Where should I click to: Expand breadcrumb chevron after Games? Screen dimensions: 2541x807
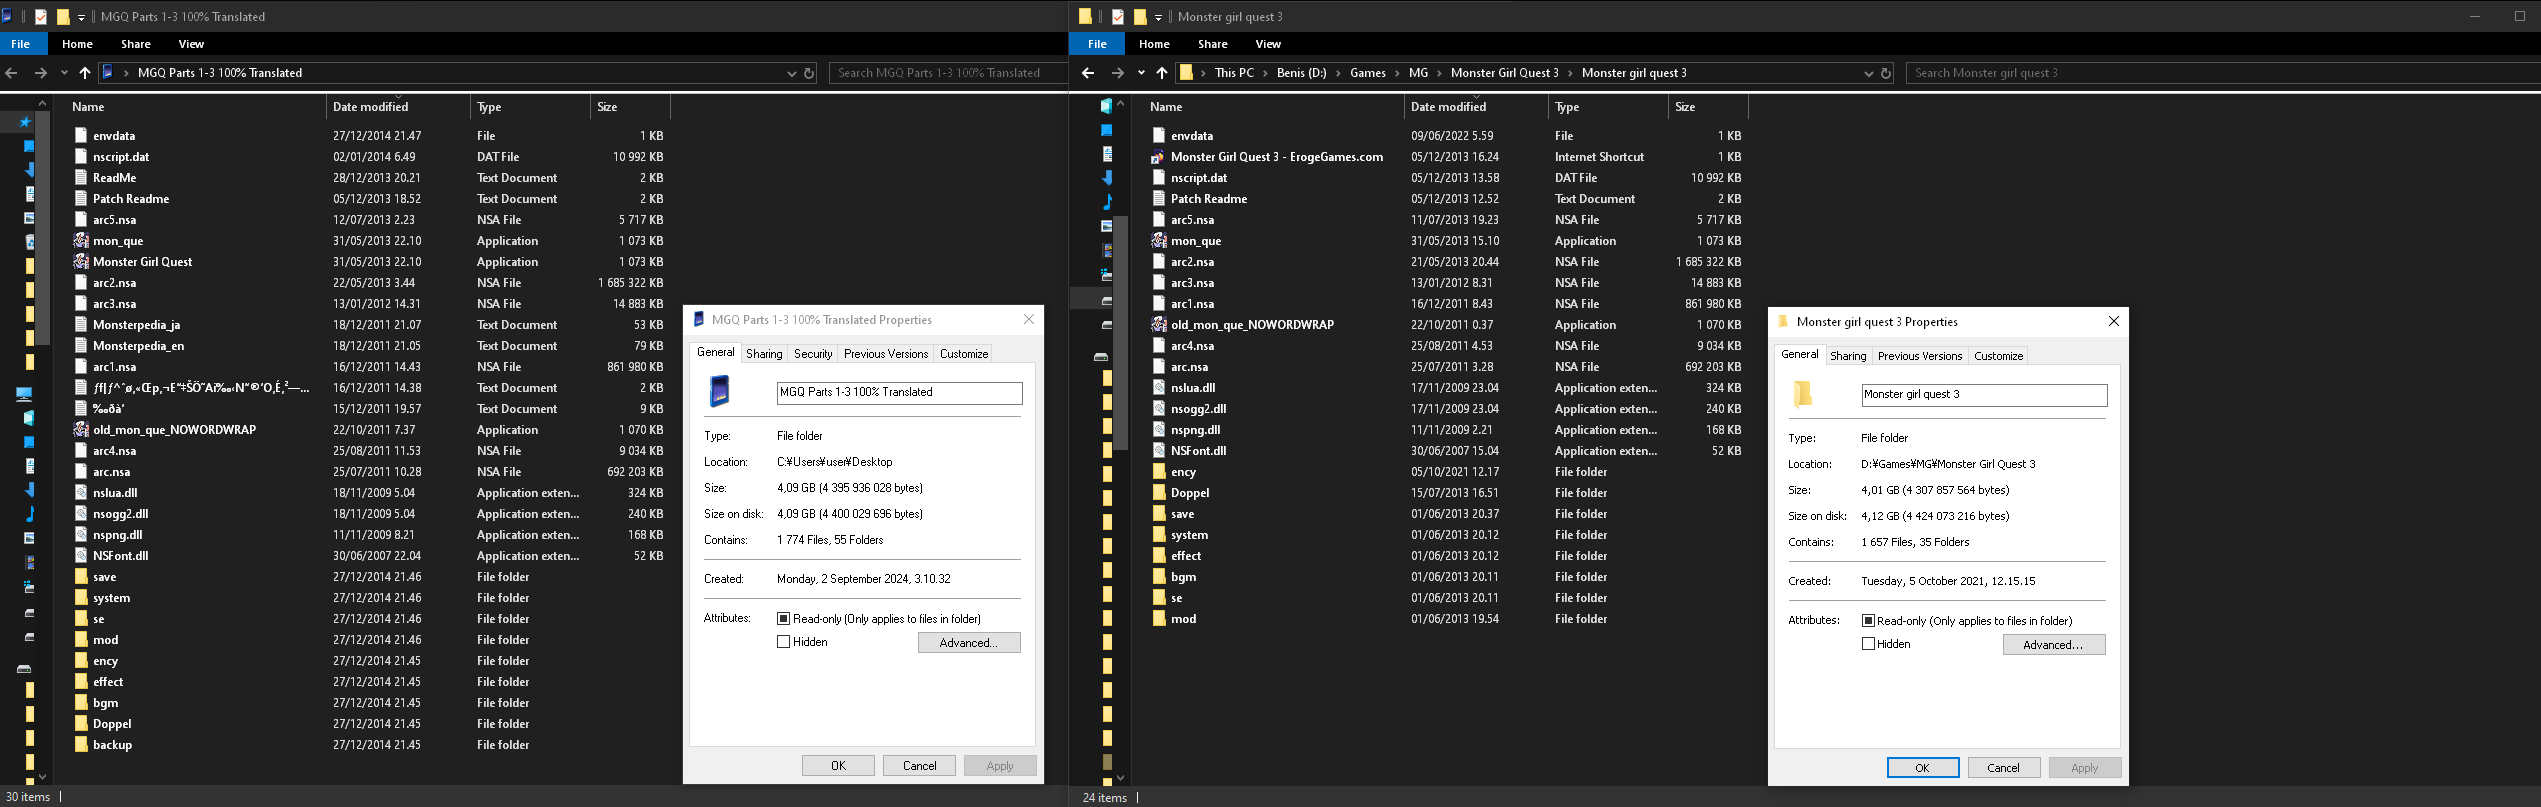click(x=1397, y=73)
